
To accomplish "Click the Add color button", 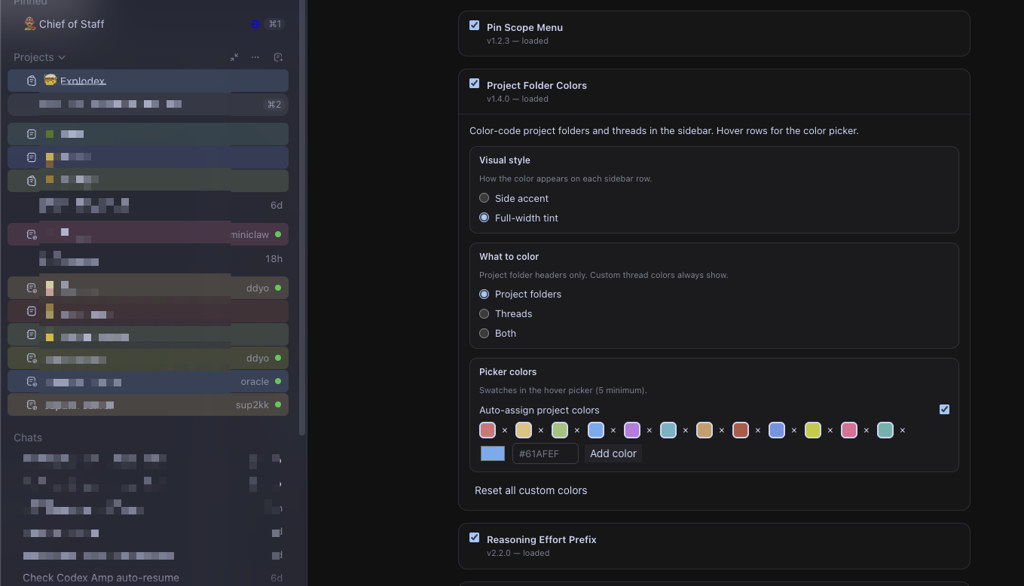I will point(613,453).
